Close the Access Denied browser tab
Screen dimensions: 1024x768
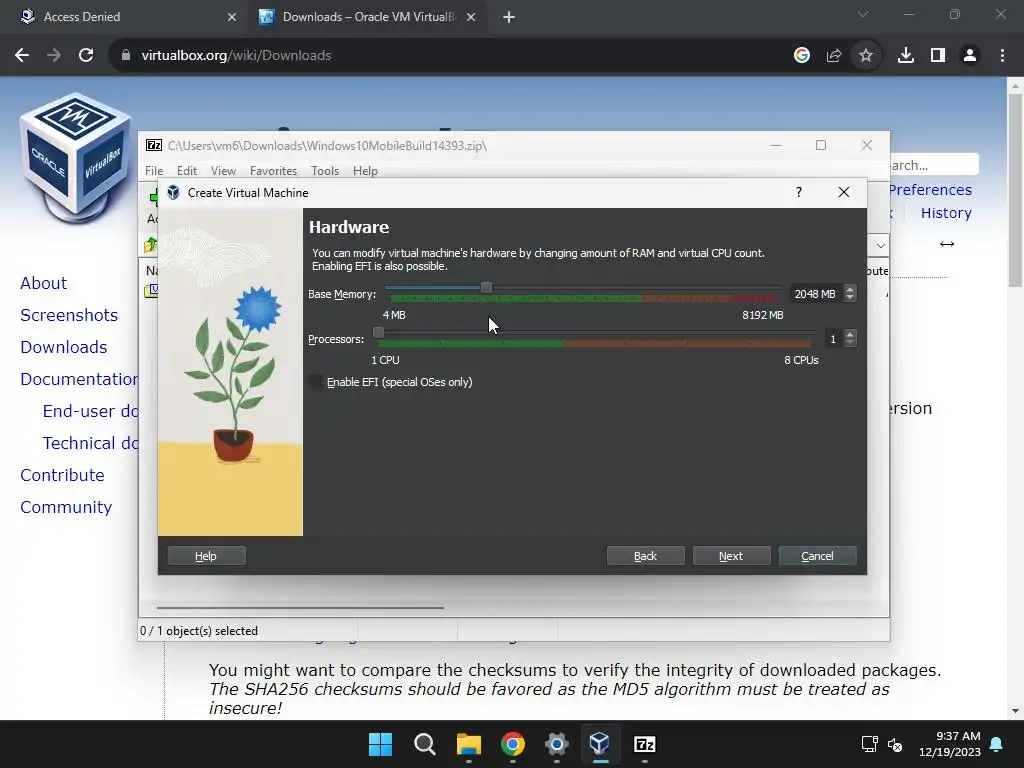point(232,17)
